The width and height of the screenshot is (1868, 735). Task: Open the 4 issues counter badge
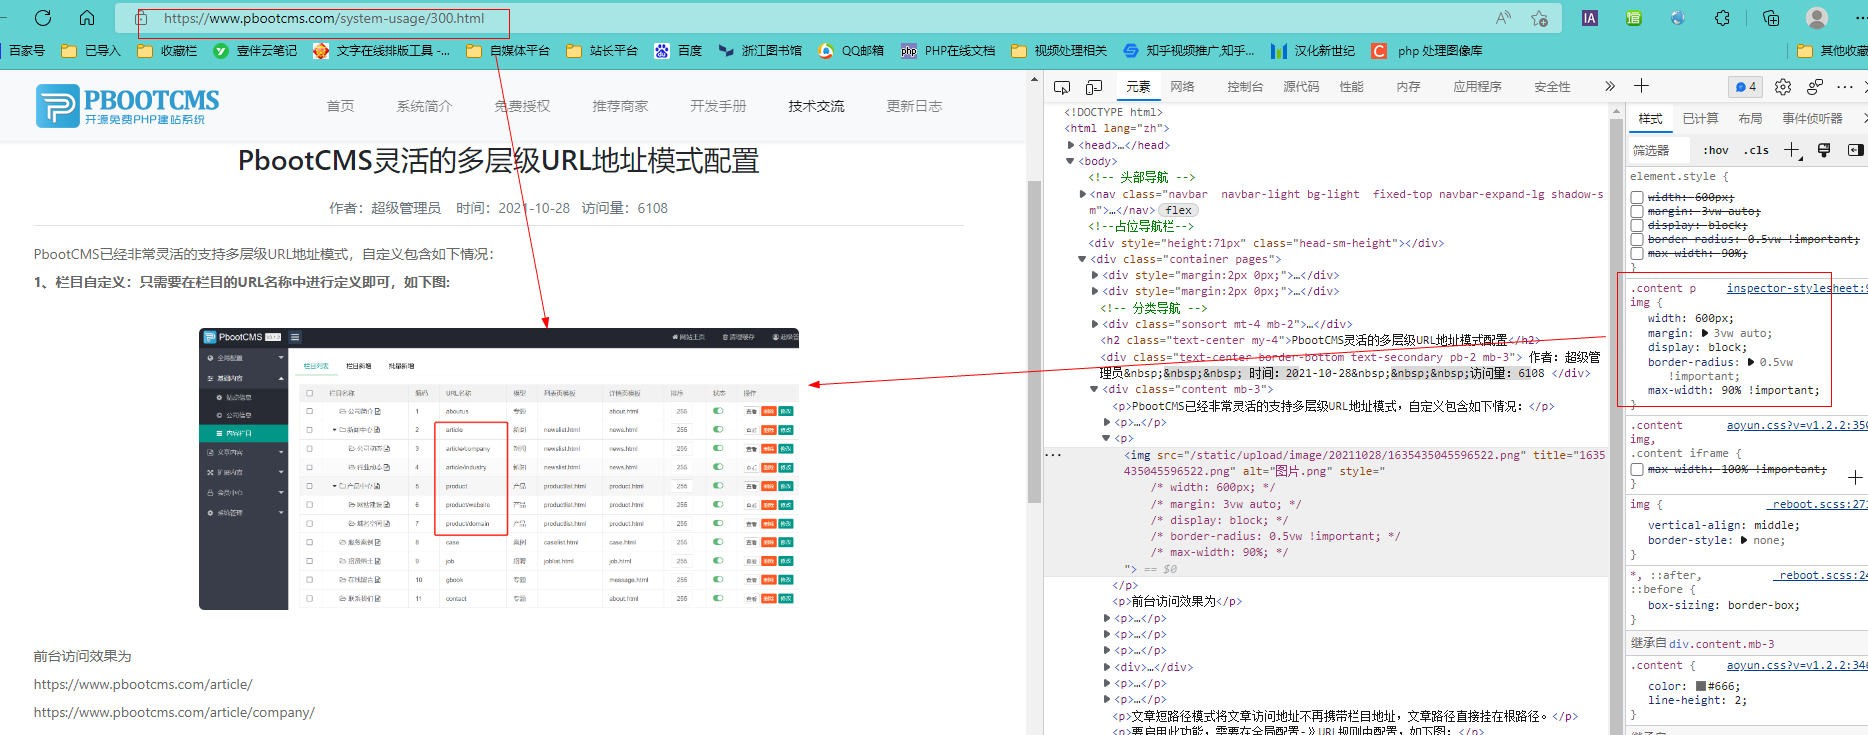[1746, 87]
